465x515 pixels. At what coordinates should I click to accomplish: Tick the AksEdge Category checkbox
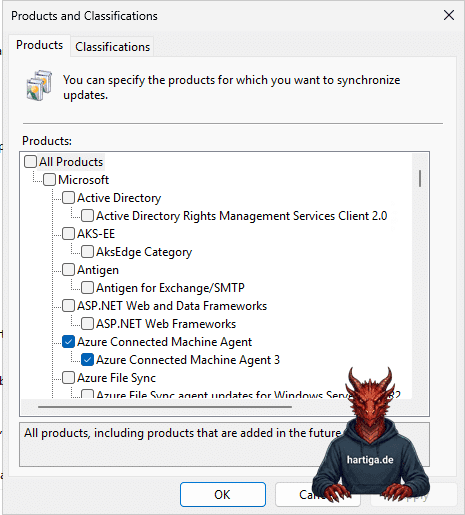tap(87, 252)
